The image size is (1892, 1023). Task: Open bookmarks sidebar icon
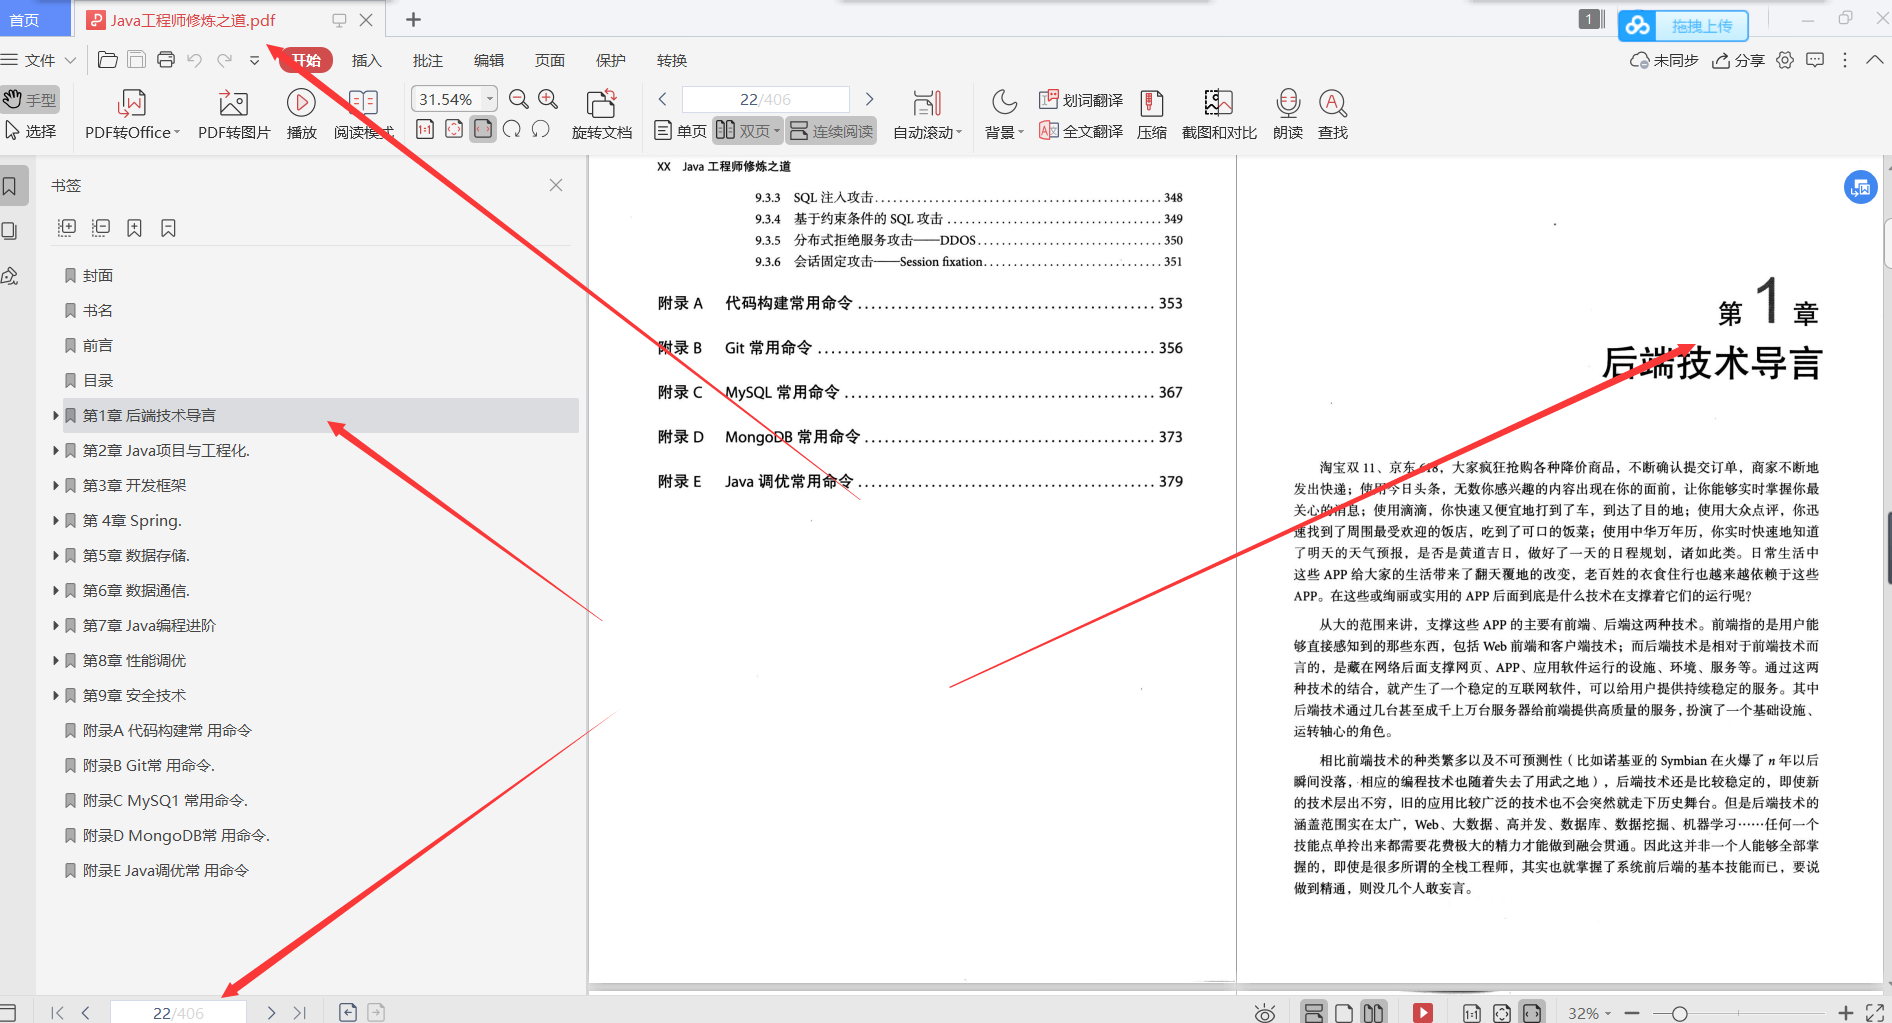pyautogui.click(x=11, y=186)
